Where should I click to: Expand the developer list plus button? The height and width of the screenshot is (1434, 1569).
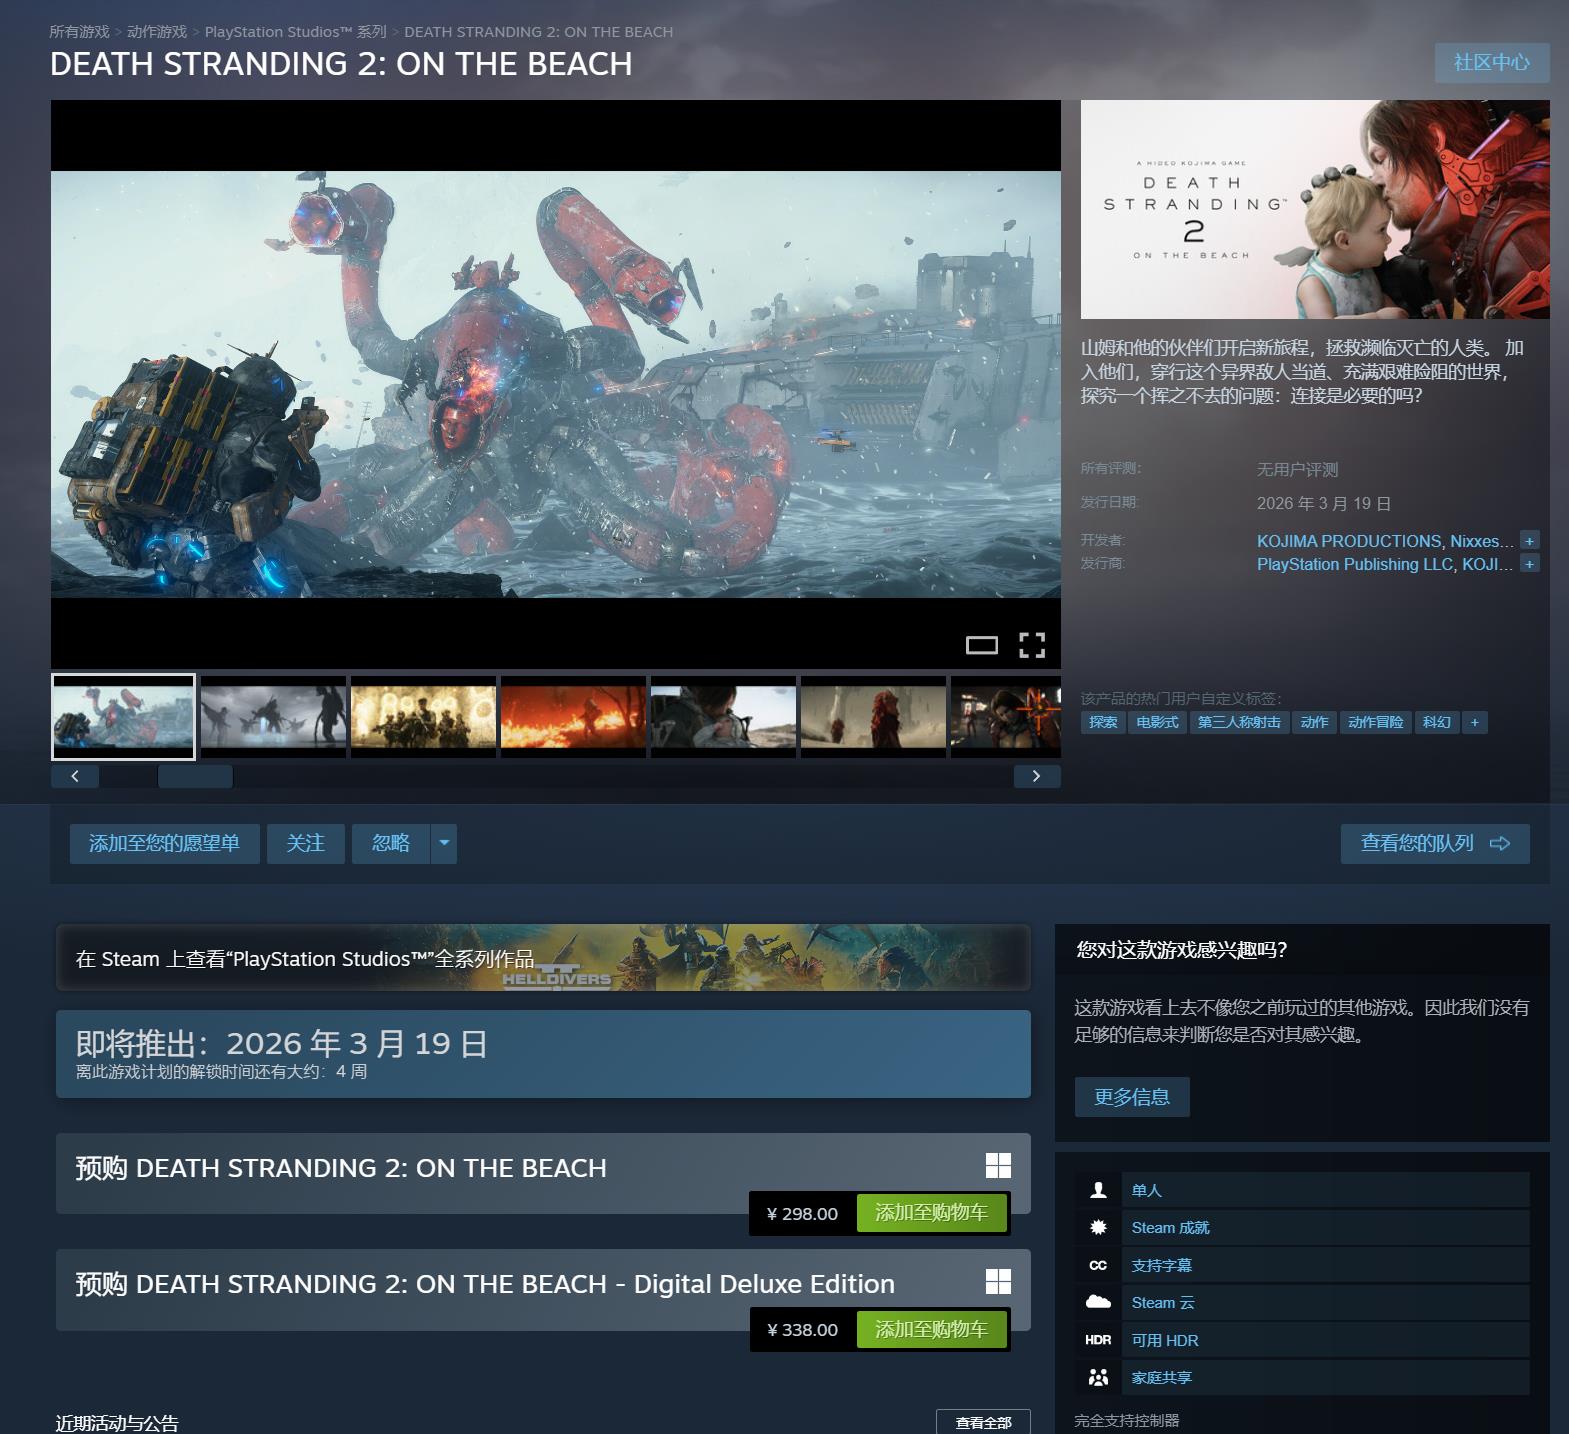[x=1529, y=541]
